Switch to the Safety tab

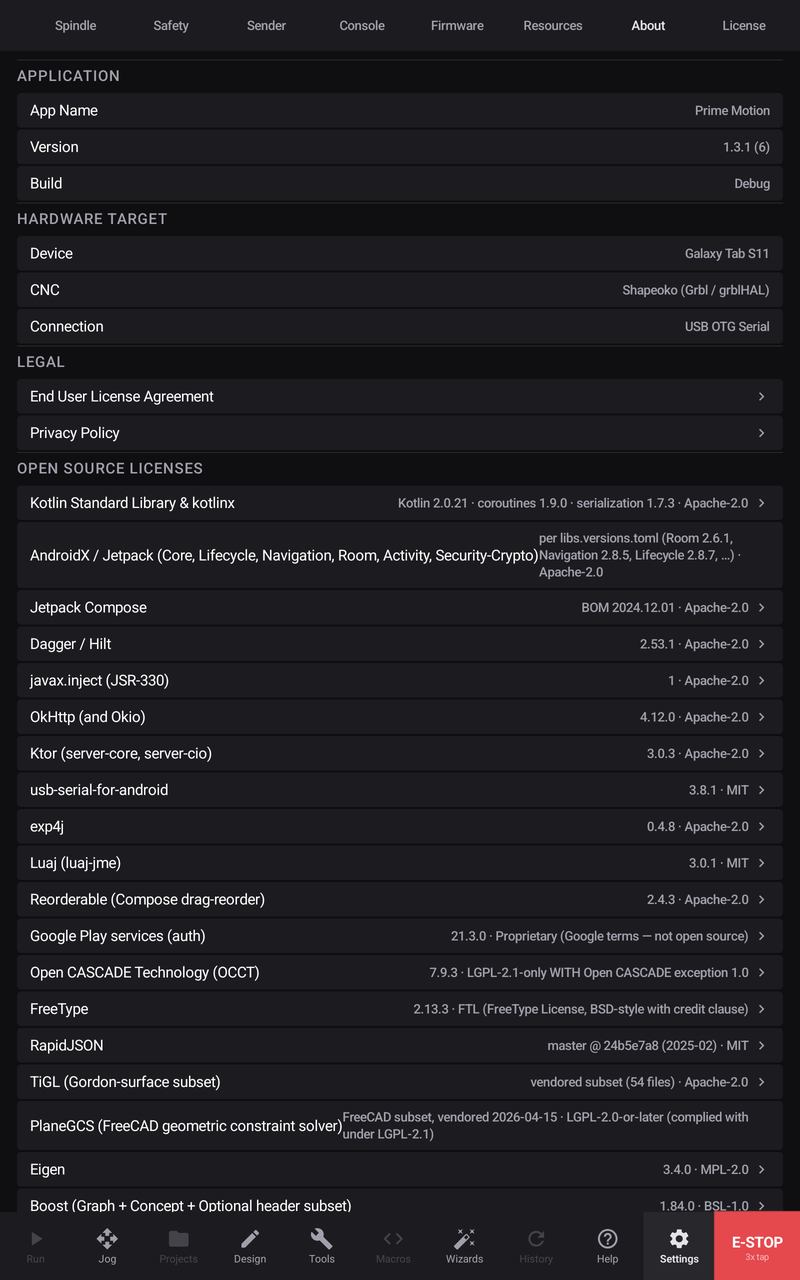pos(171,26)
